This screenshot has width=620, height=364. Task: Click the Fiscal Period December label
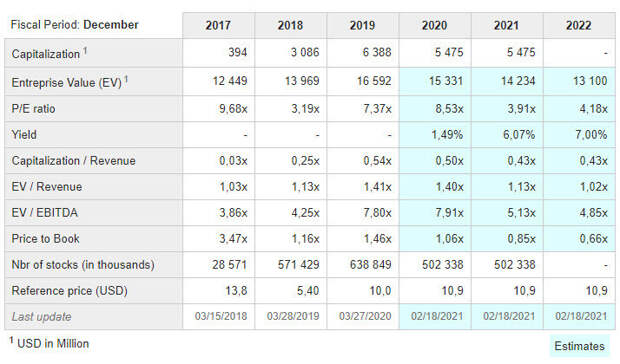[x=74, y=25]
